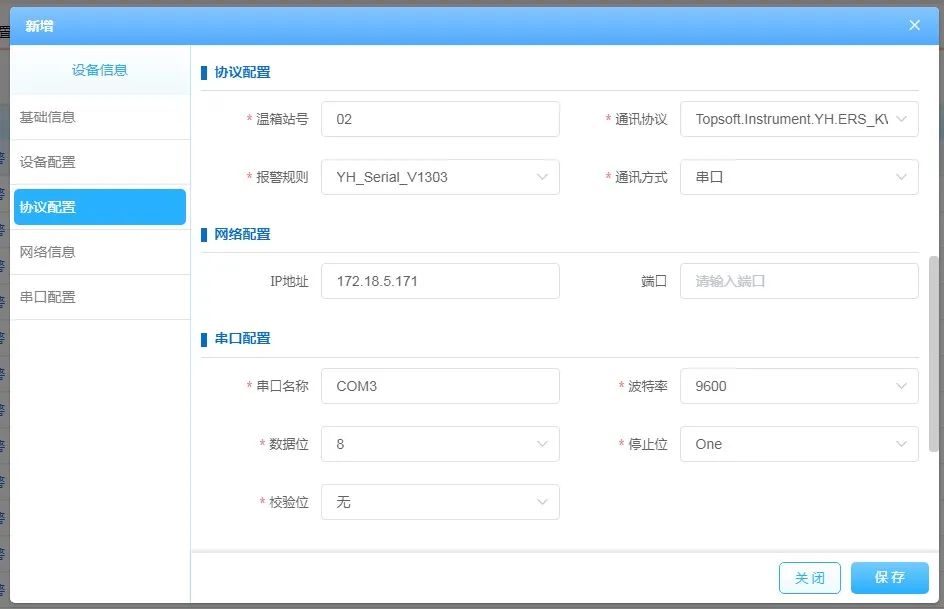Open the 校验位 无 dropdown
This screenshot has width=944, height=609.
[x=440, y=502]
